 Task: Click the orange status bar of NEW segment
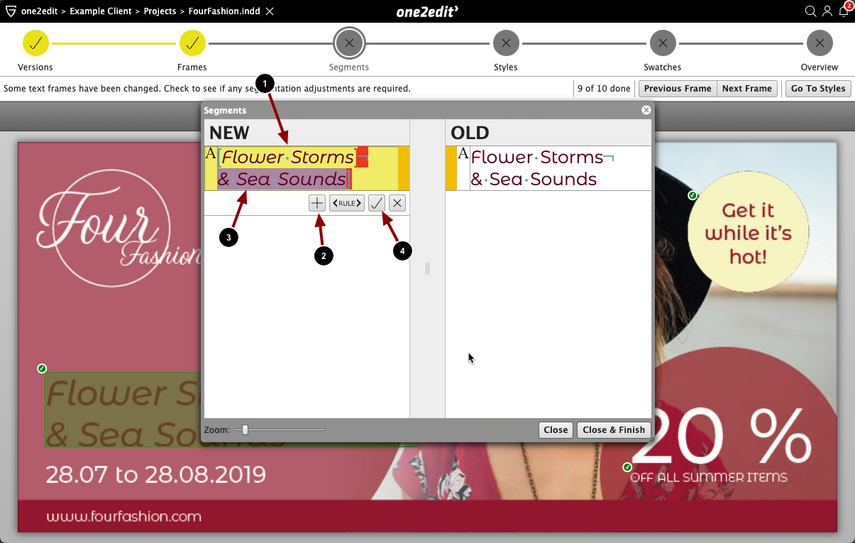(x=404, y=168)
